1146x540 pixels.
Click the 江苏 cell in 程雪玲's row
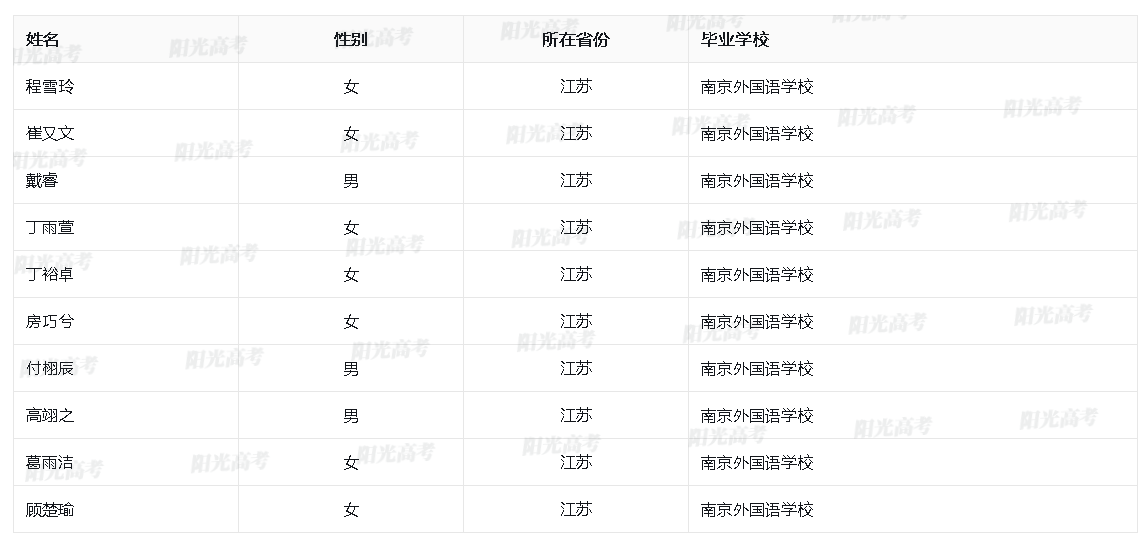coord(576,87)
